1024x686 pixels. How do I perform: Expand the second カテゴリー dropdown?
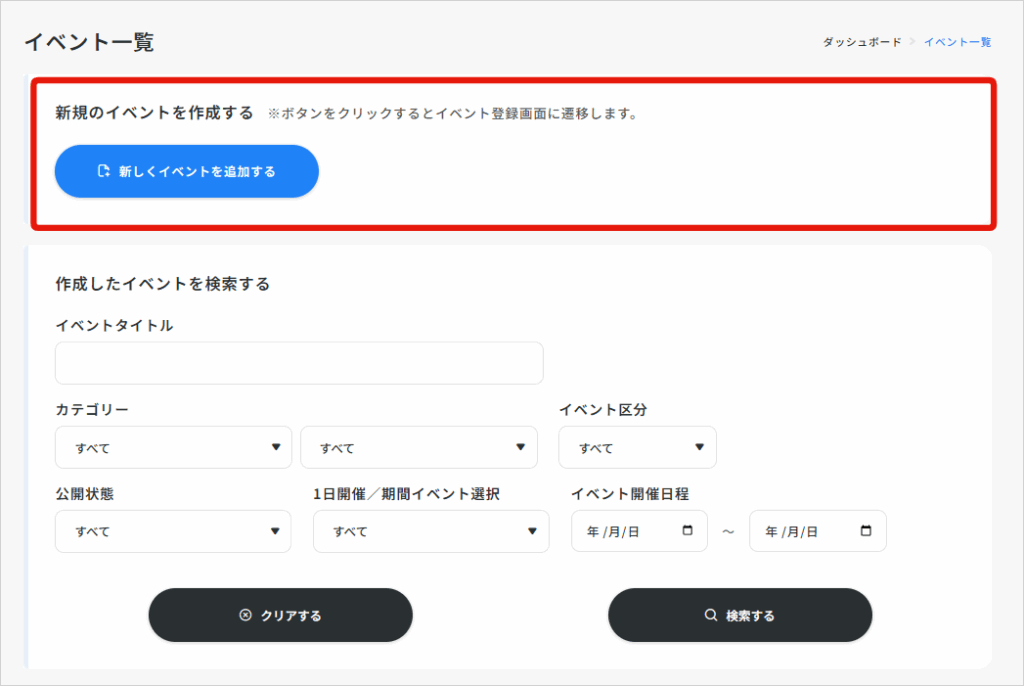pyautogui.click(x=418, y=447)
